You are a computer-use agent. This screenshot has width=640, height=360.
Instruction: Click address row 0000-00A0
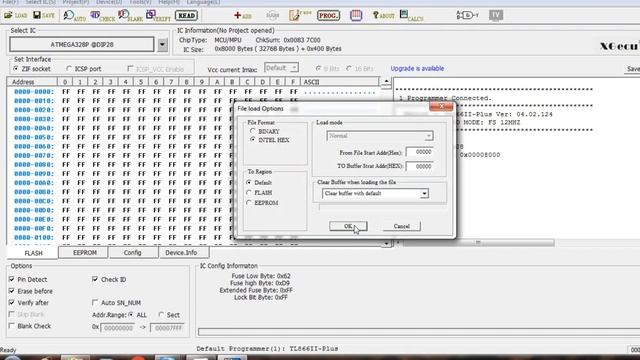33,183
